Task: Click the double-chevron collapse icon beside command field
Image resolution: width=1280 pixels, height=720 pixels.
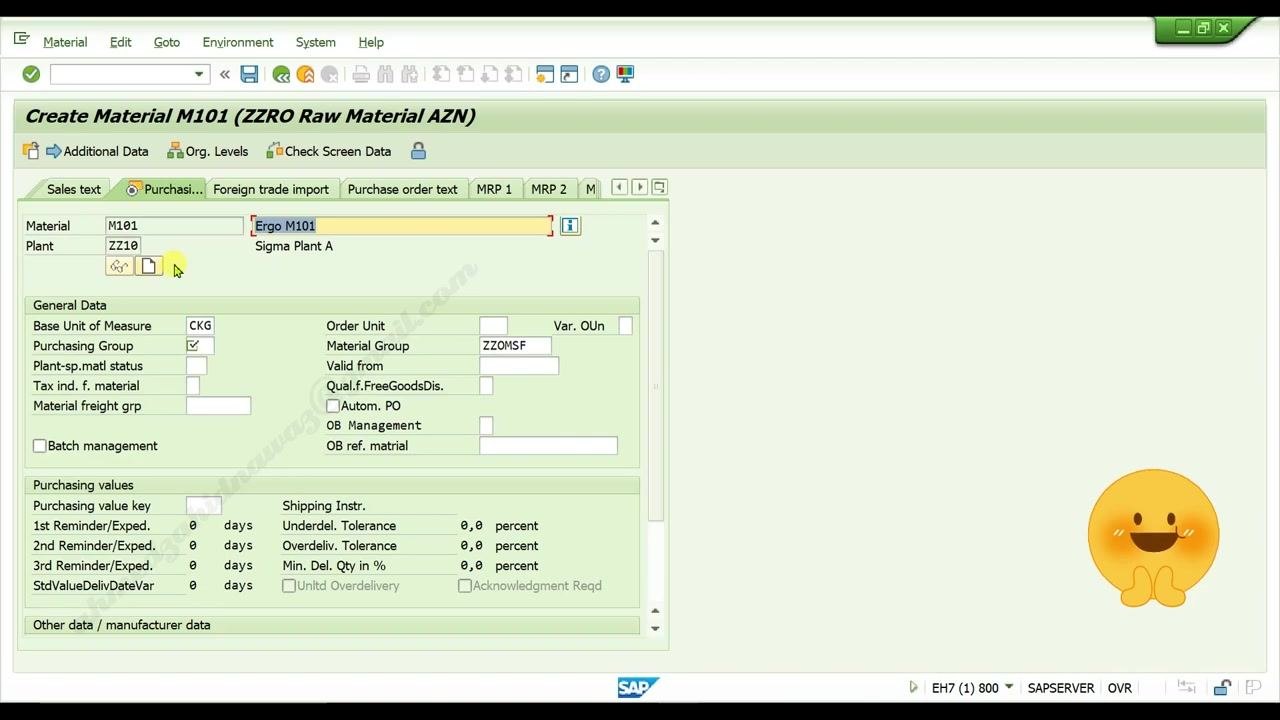Action: 225,74
